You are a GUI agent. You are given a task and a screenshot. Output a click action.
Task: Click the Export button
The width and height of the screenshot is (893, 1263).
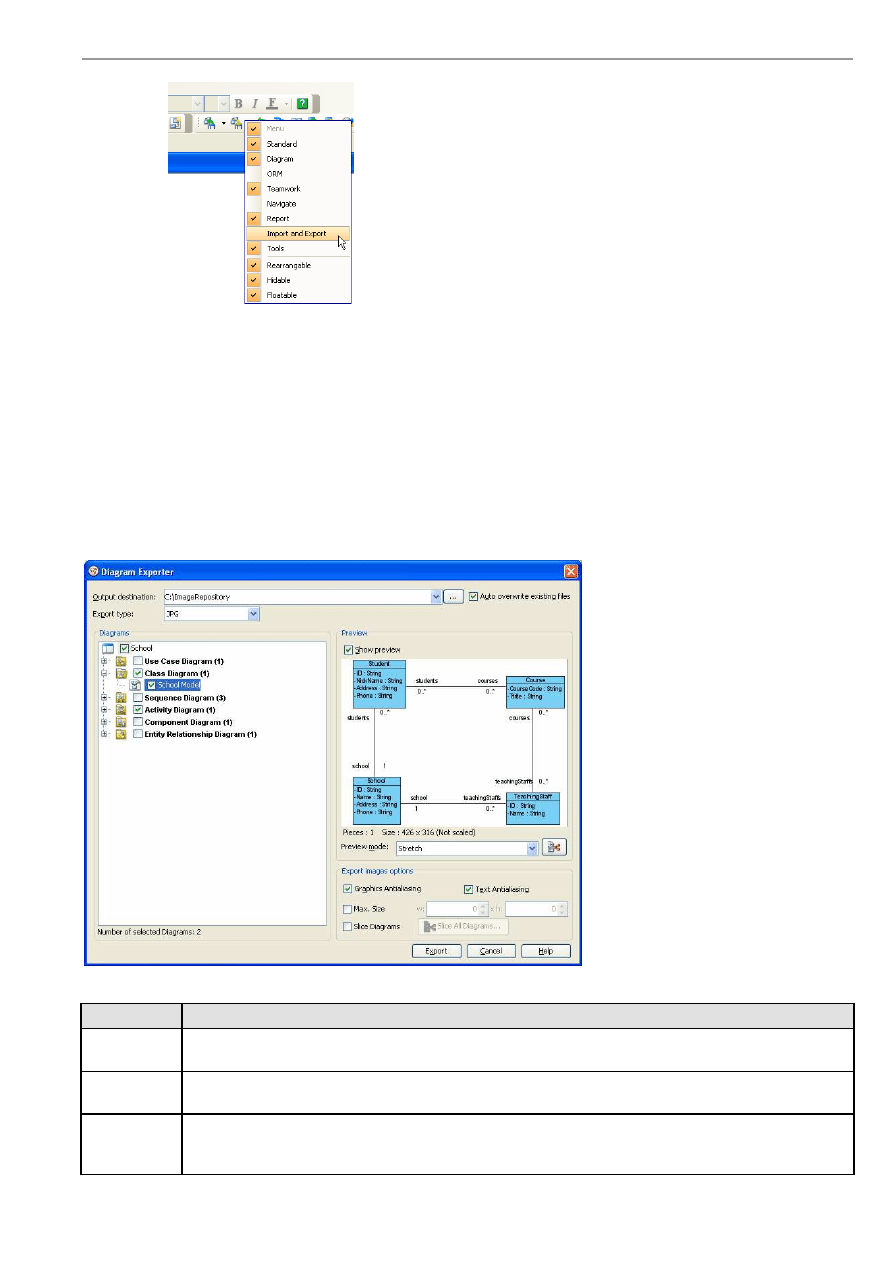437,951
